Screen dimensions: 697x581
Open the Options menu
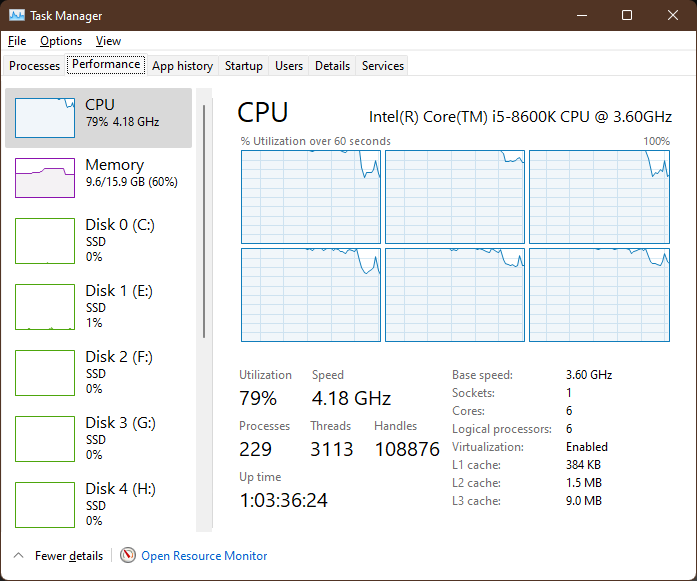[61, 41]
